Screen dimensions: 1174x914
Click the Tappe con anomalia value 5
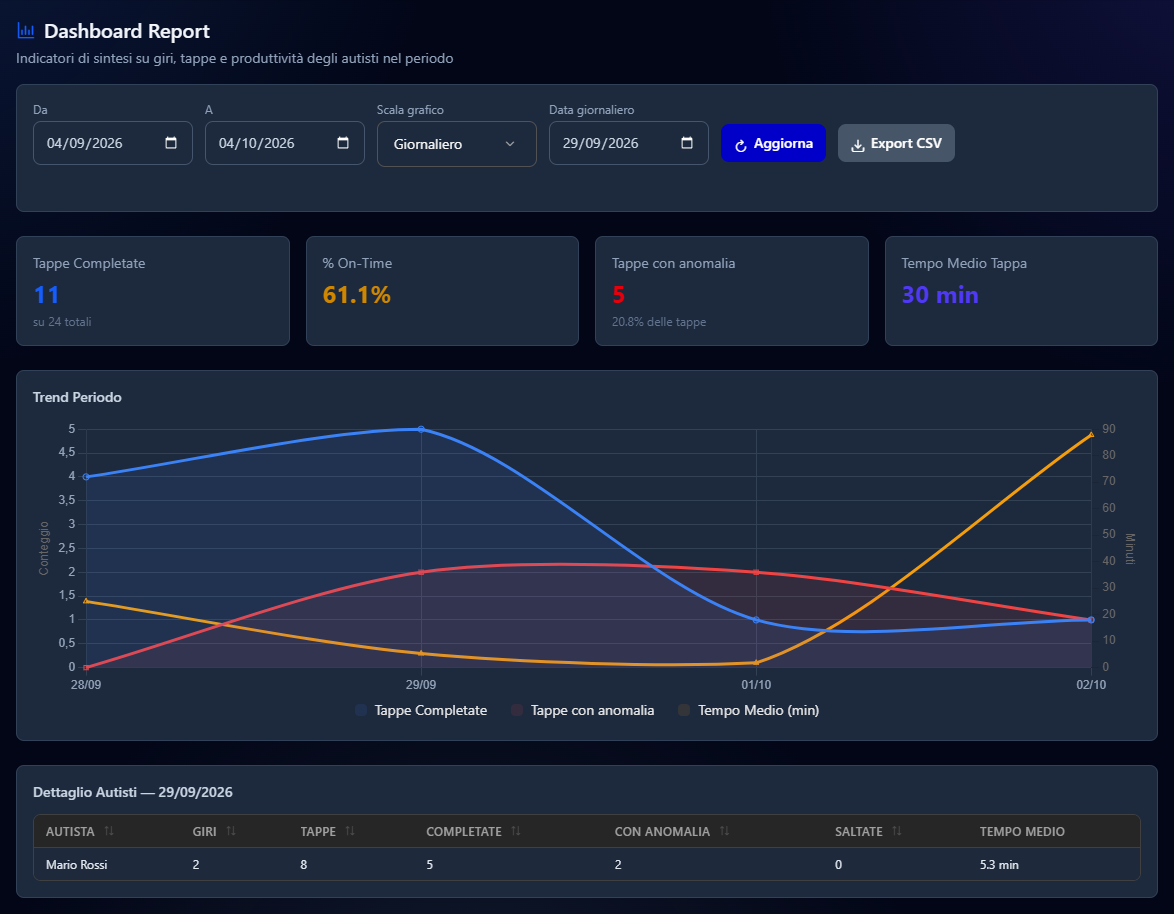(x=618, y=295)
